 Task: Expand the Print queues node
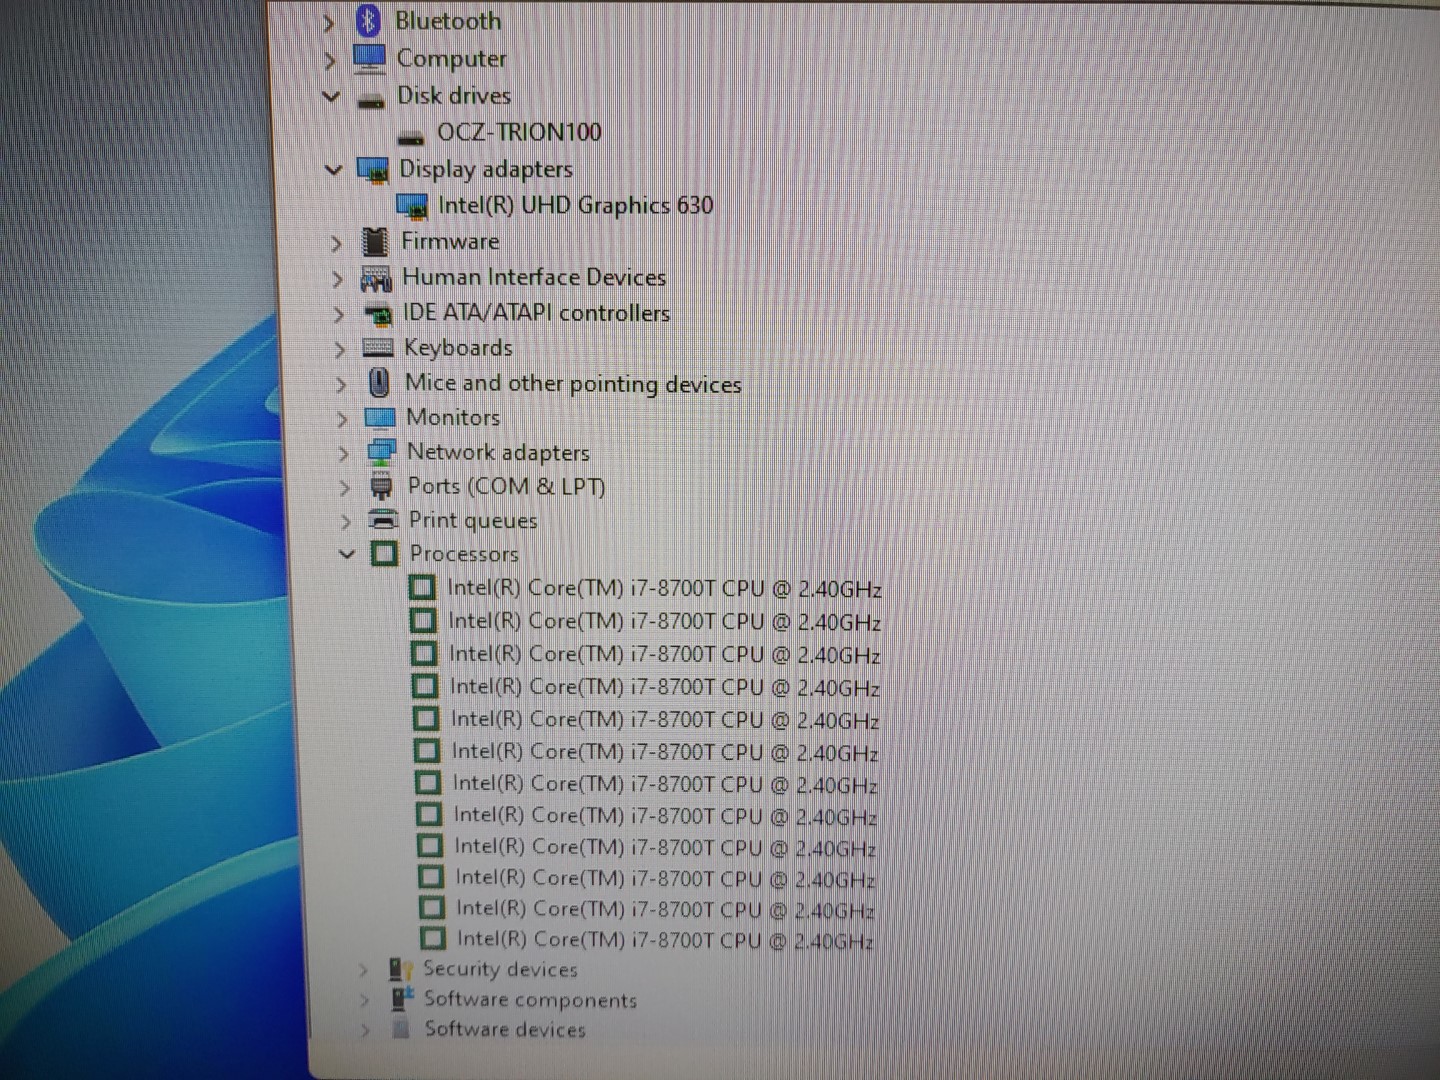(x=345, y=522)
